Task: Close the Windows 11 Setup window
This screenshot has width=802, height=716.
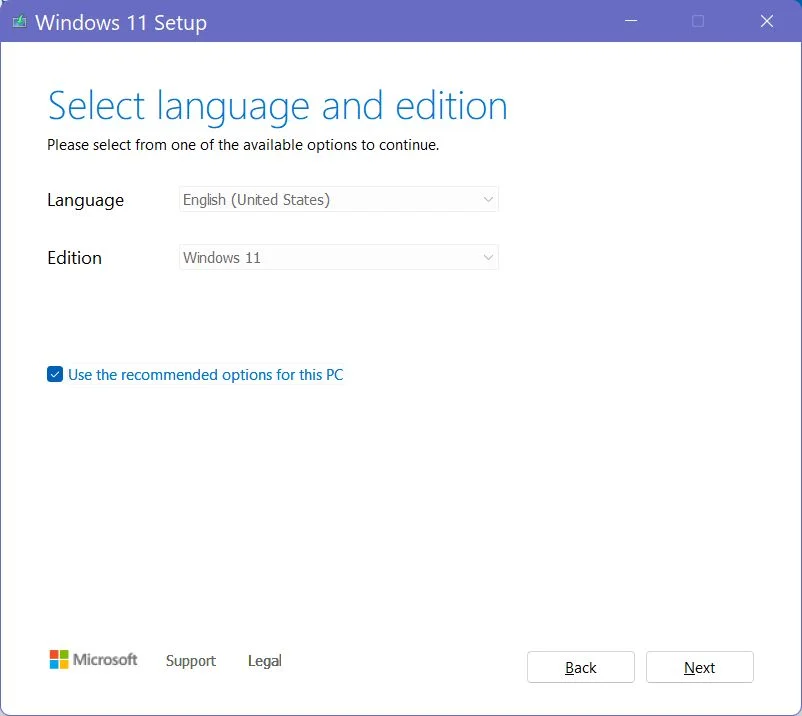Action: pos(766,21)
